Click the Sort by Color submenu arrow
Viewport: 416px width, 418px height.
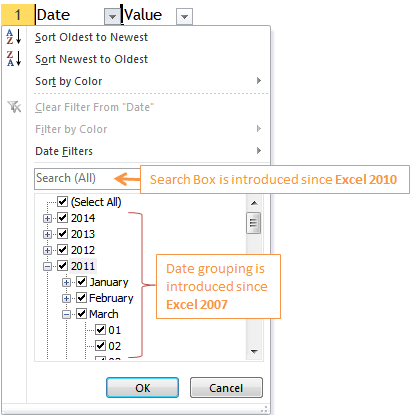(259, 81)
